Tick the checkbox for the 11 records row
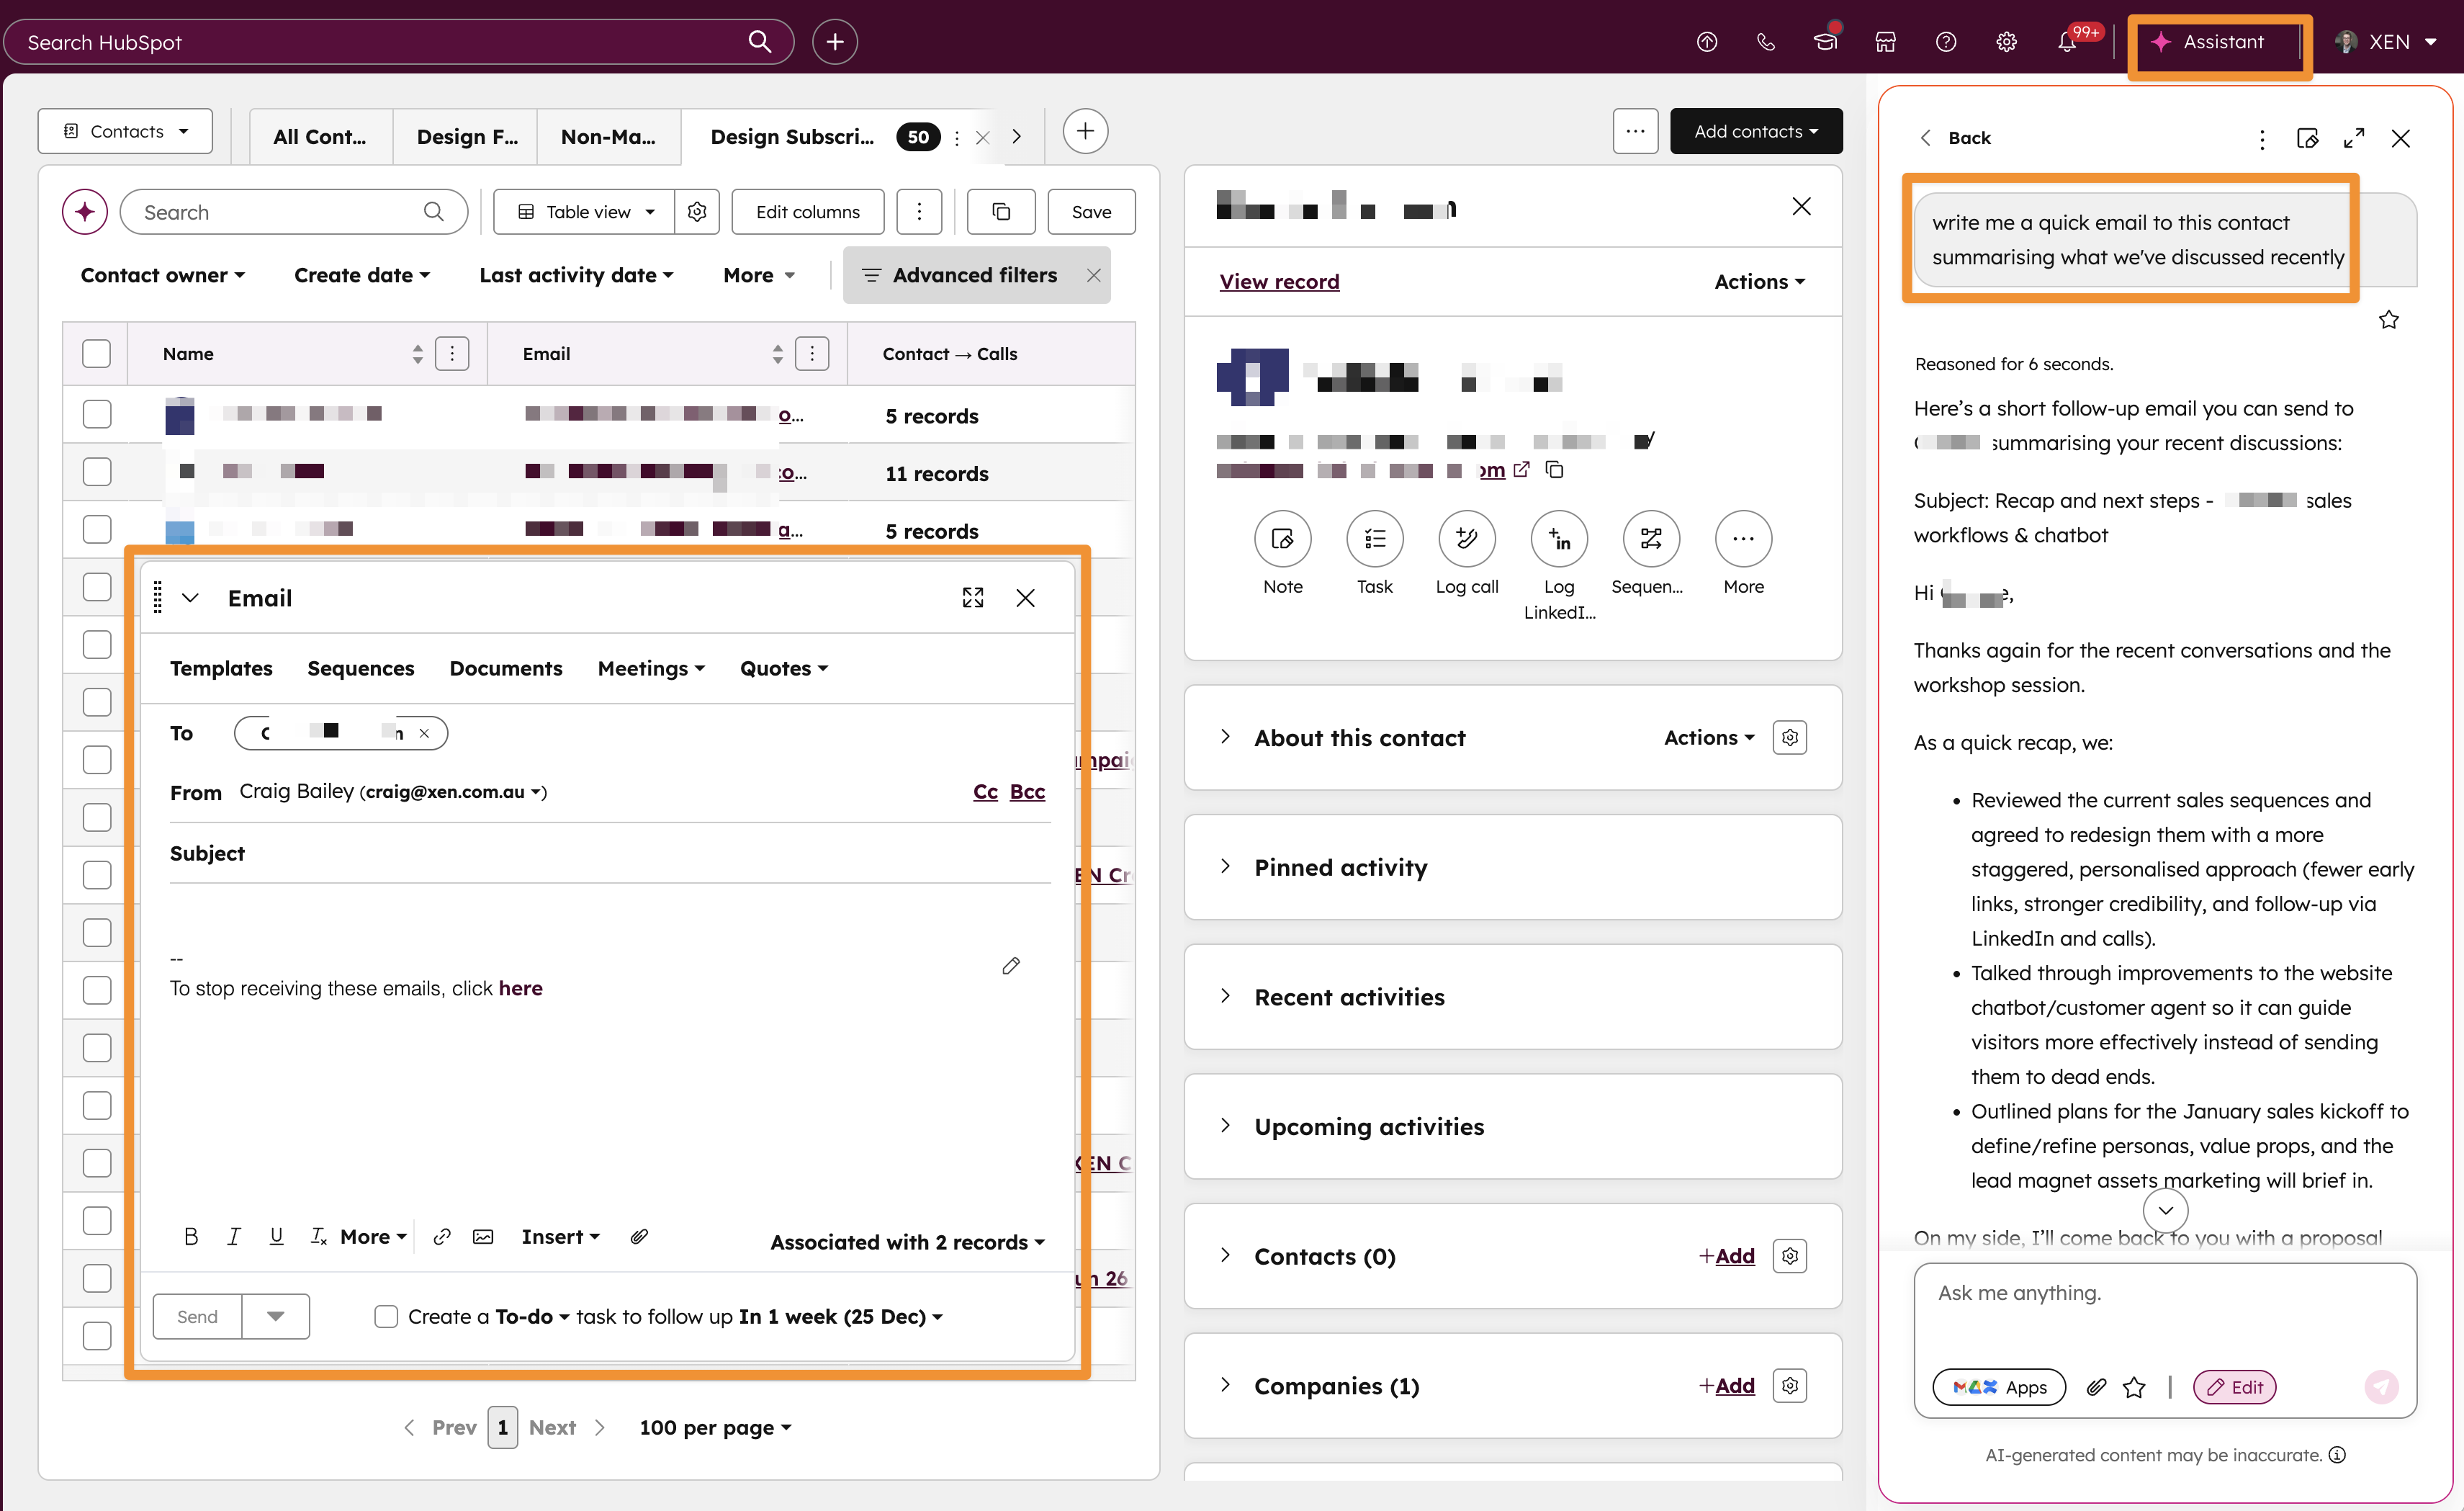 [x=96, y=472]
